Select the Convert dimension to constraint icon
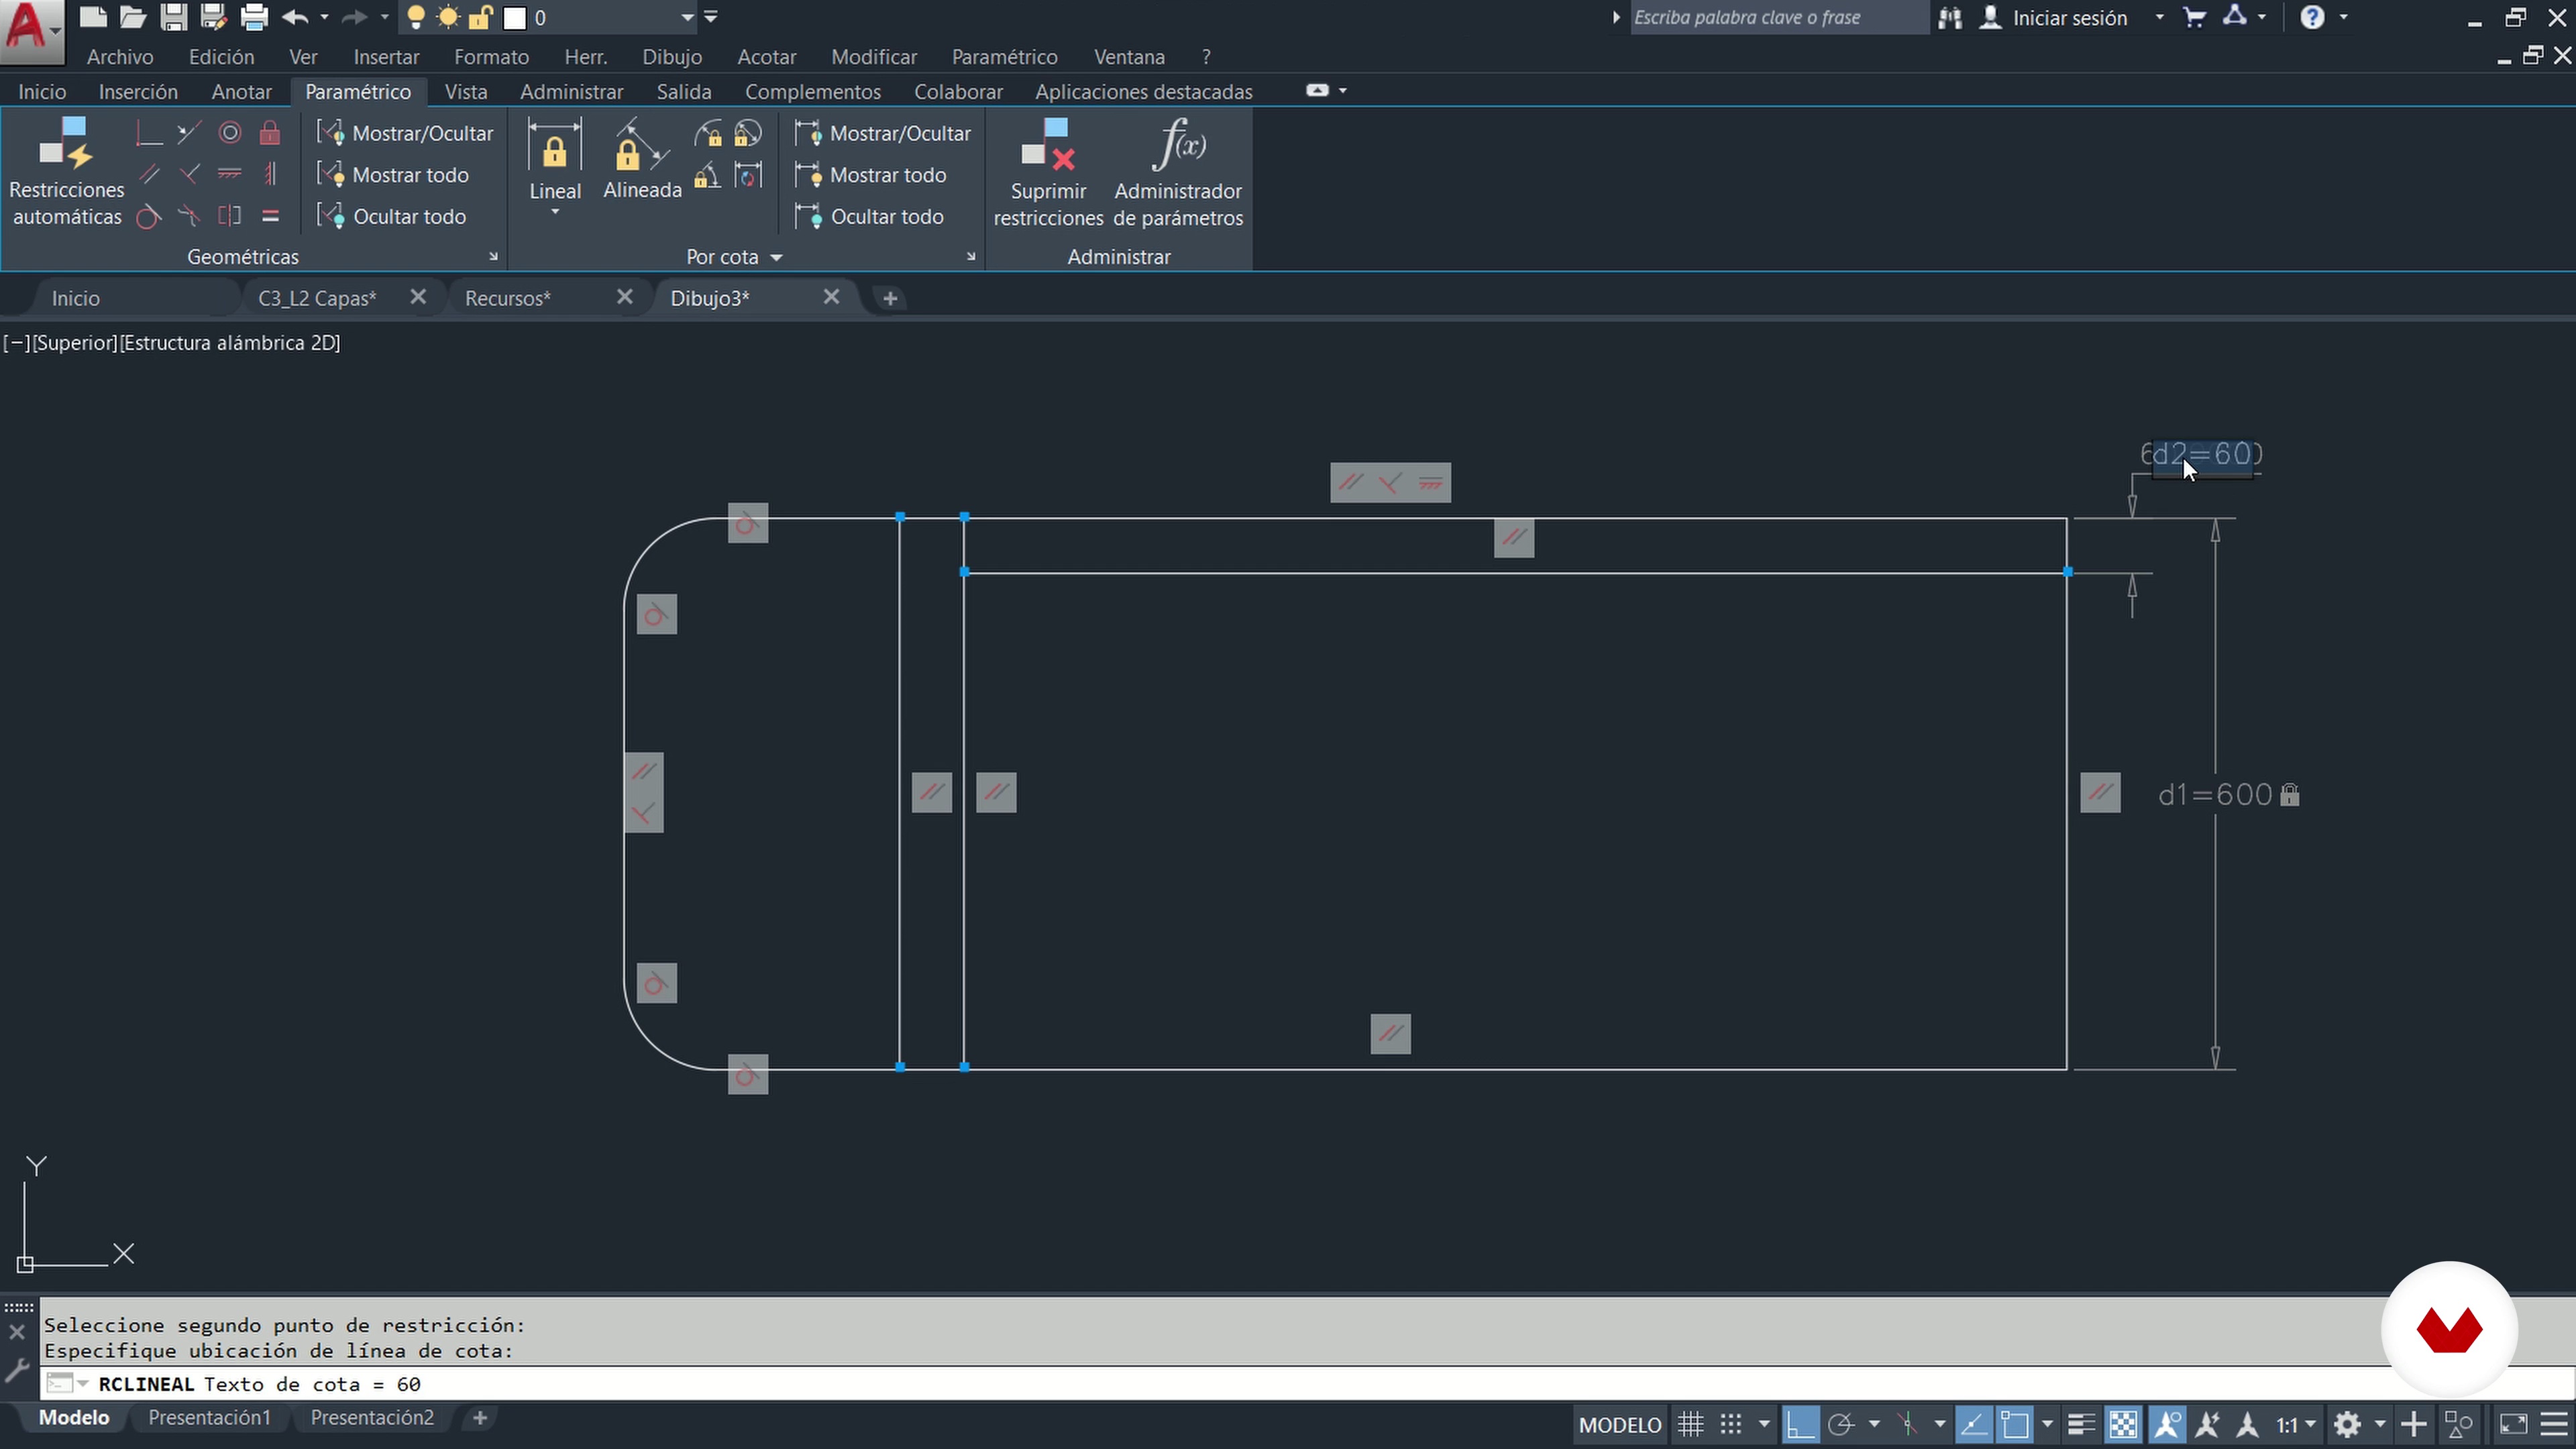This screenshot has height=1449, width=2576. pyautogui.click(x=748, y=176)
